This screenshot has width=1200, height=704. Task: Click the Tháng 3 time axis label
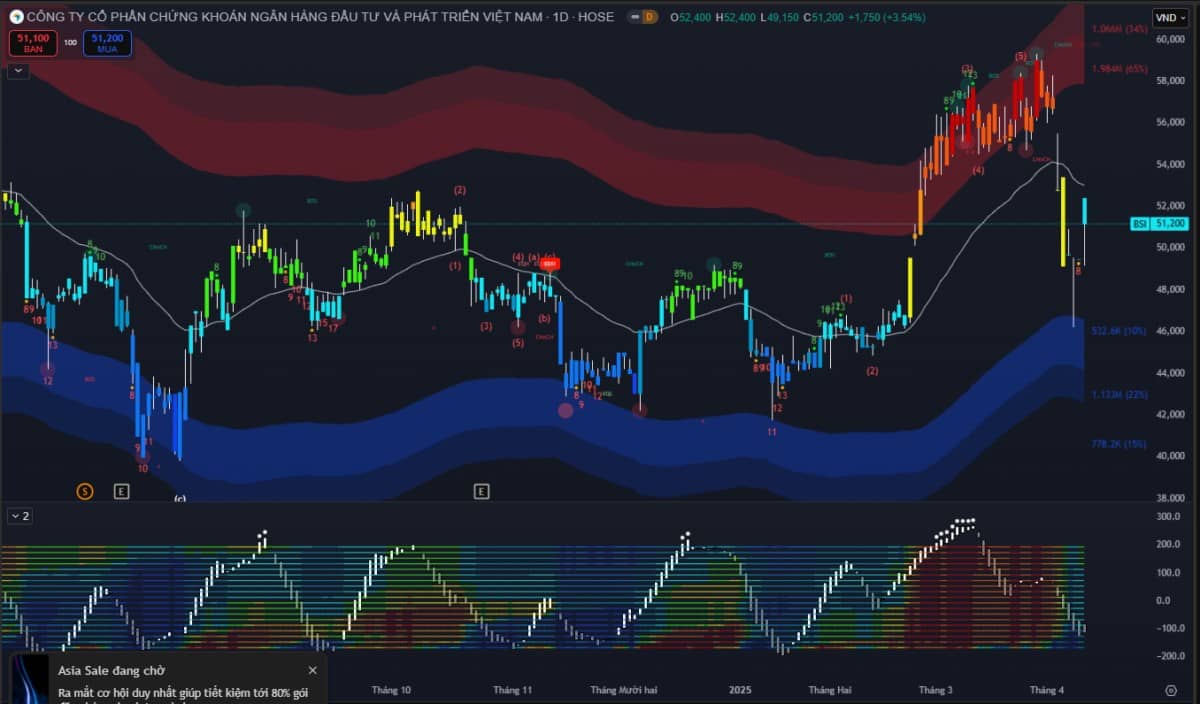click(936, 690)
